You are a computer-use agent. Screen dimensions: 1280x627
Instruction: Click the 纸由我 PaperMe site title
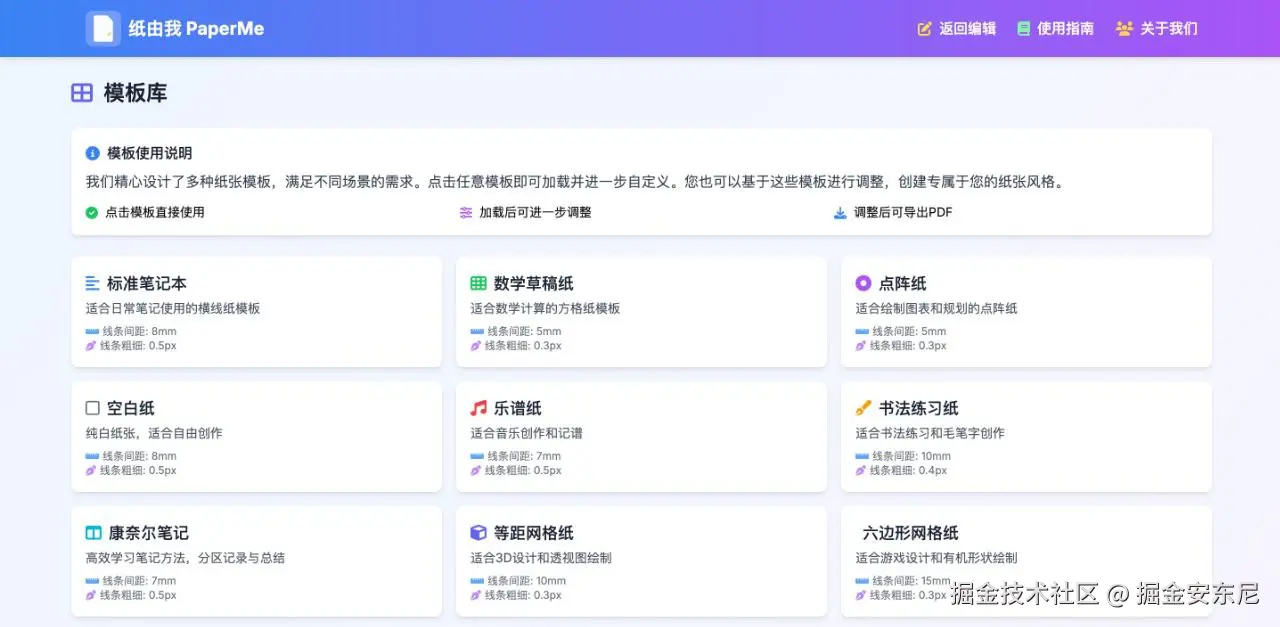tap(196, 28)
